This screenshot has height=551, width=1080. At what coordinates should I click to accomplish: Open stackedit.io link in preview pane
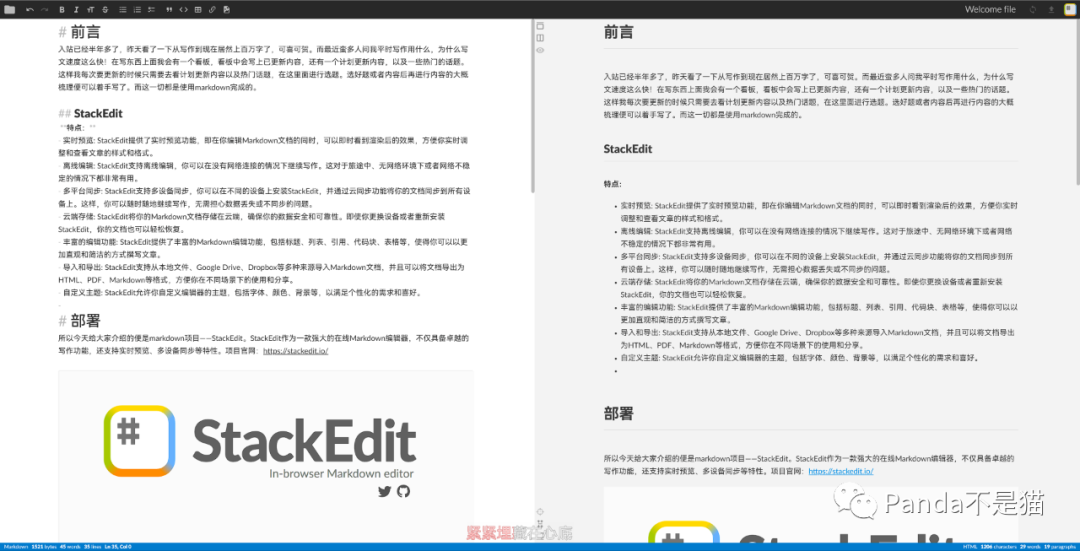tap(841, 471)
